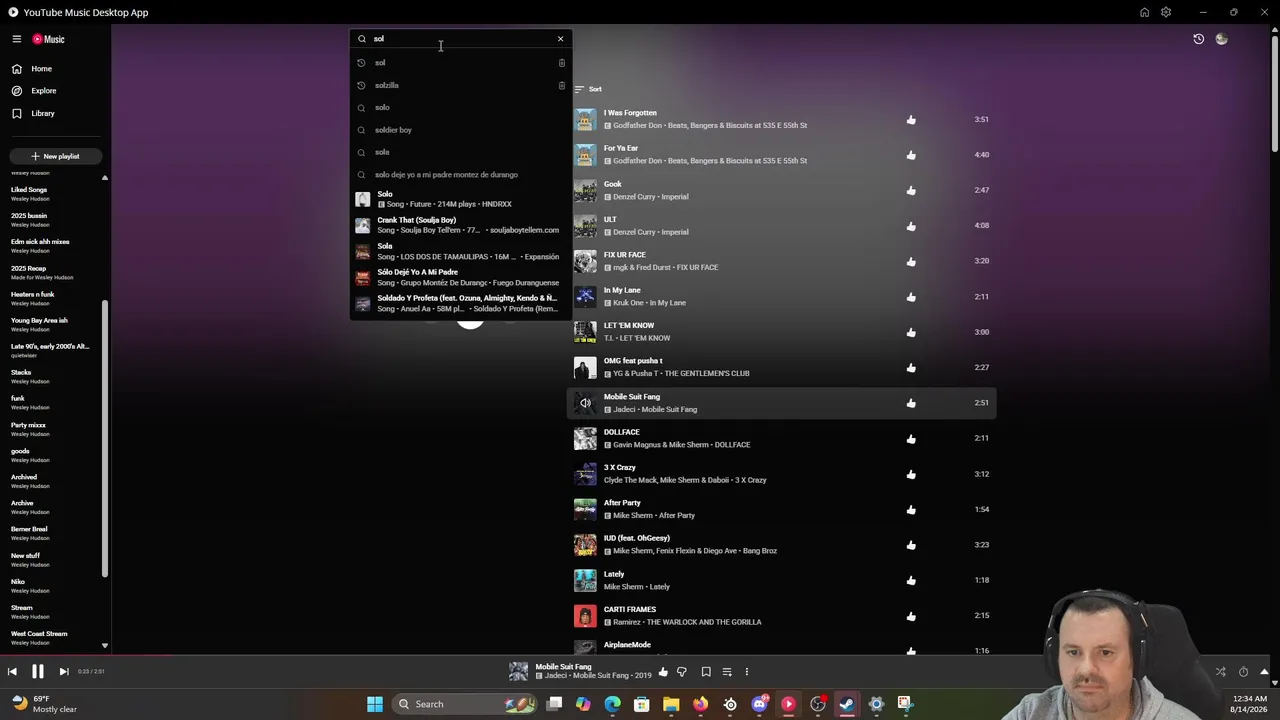Open the weather widget showing 69°F

(45, 704)
